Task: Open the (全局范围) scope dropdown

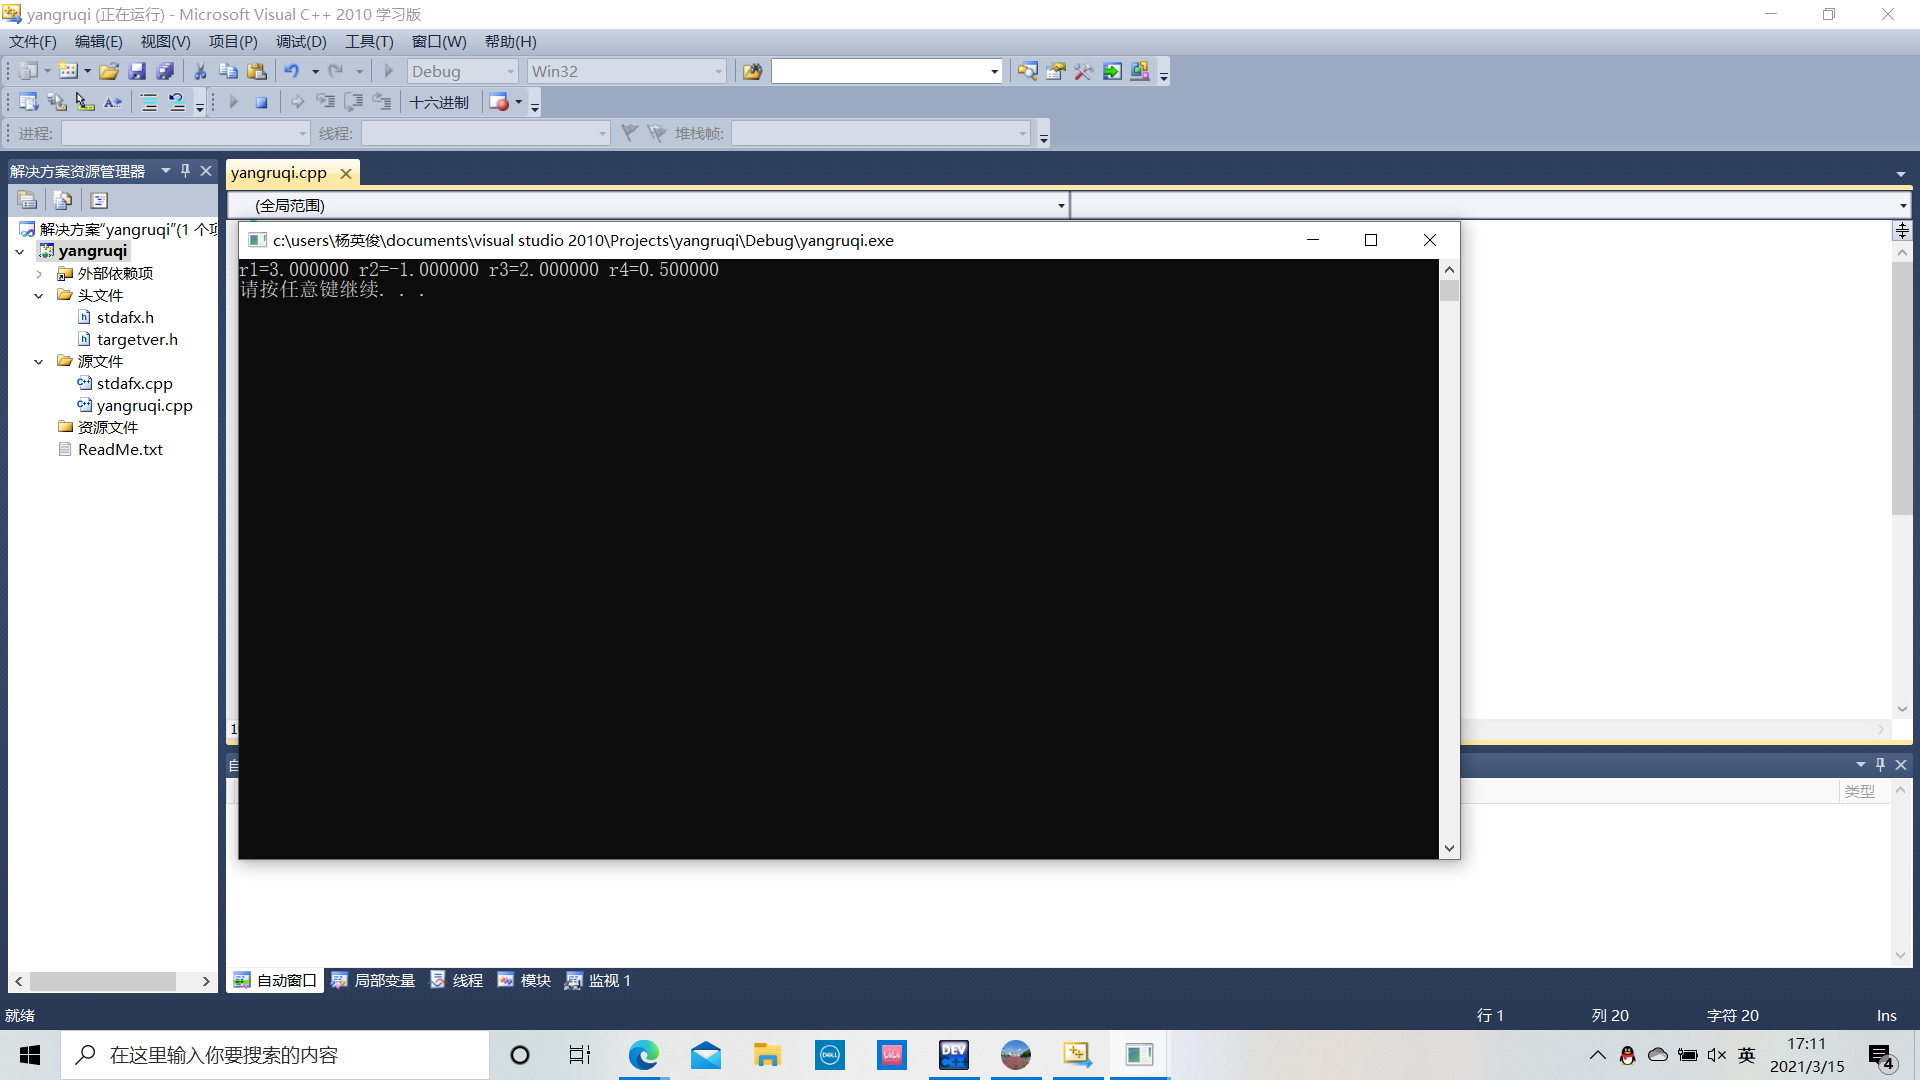Action: click(x=1061, y=205)
